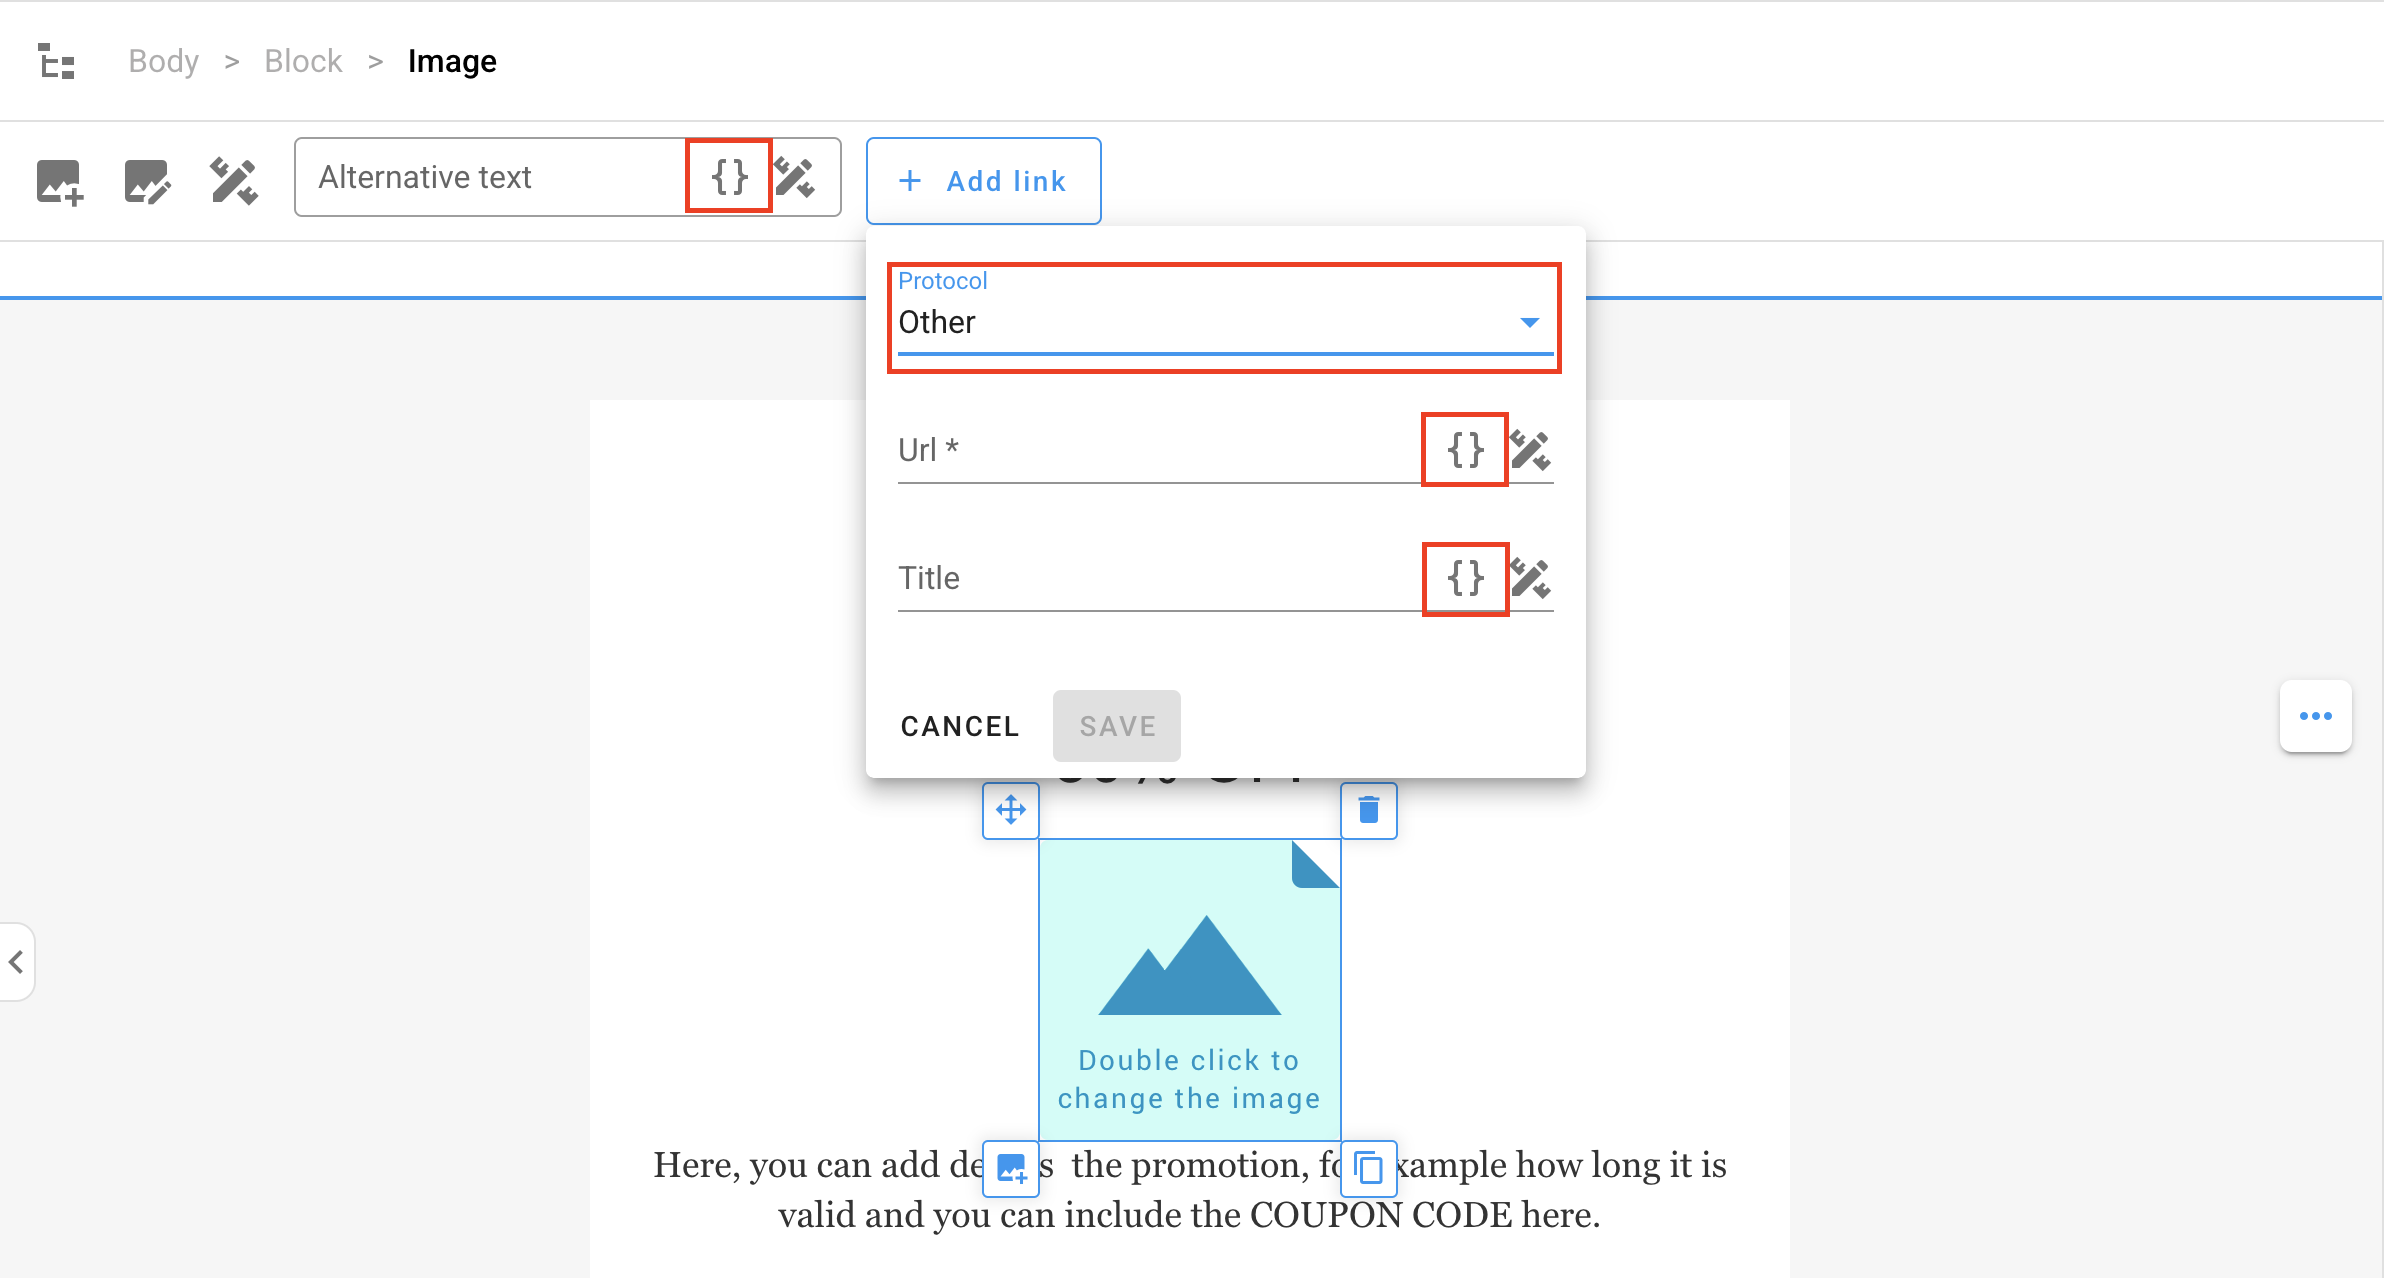Click the duplicate block icon below the image

click(1369, 1168)
